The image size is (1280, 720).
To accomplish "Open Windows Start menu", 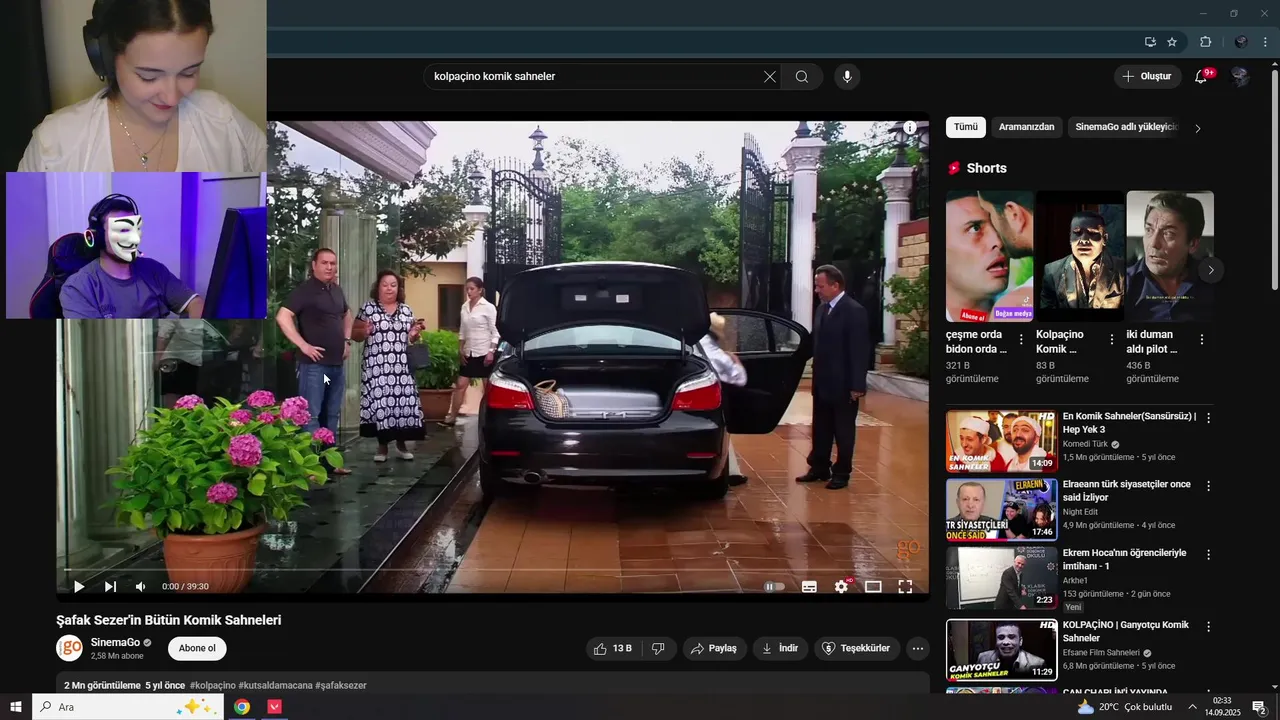I will [x=16, y=707].
